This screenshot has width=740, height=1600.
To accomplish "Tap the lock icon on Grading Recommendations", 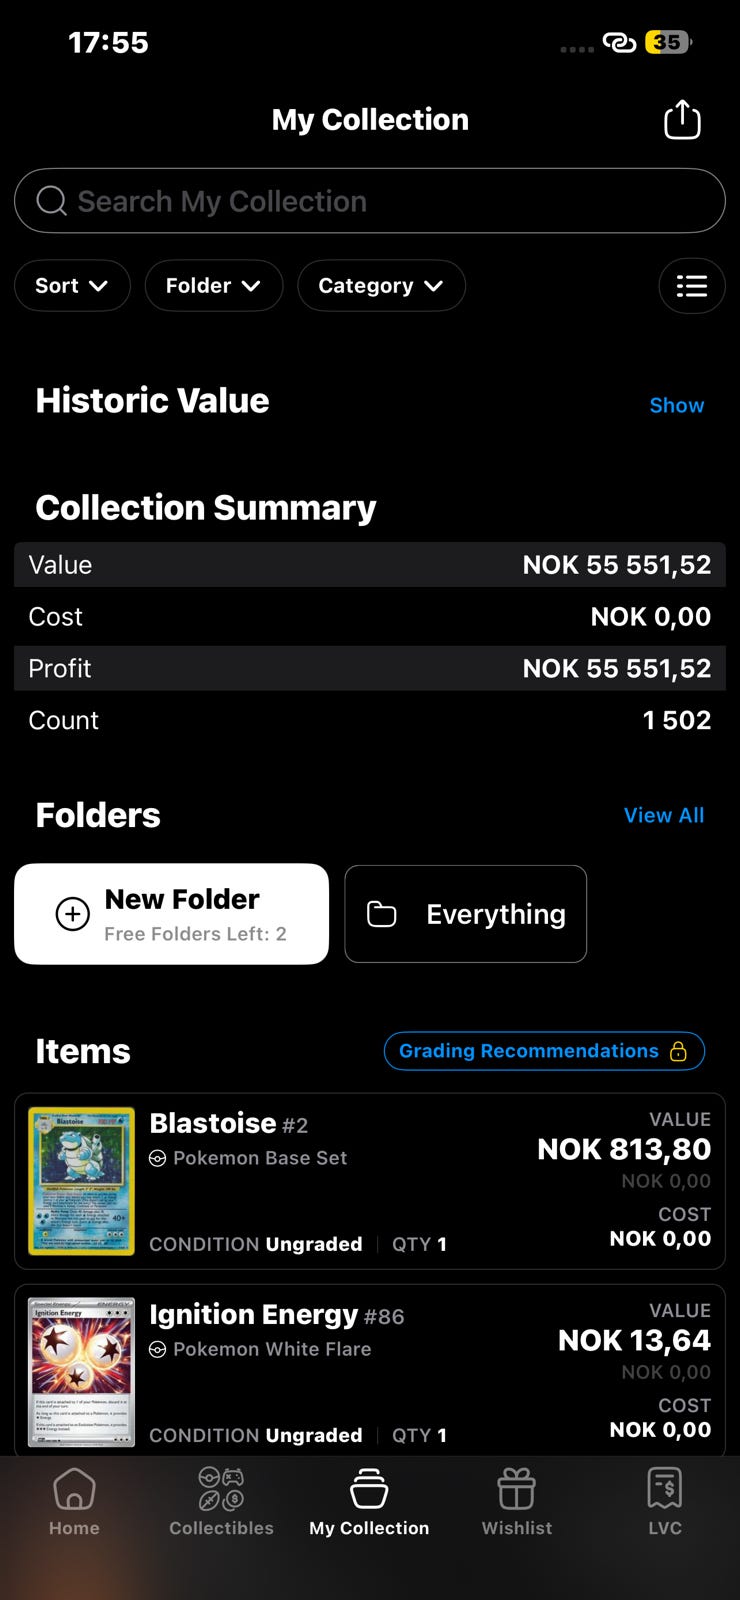I will click(x=678, y=1051).
